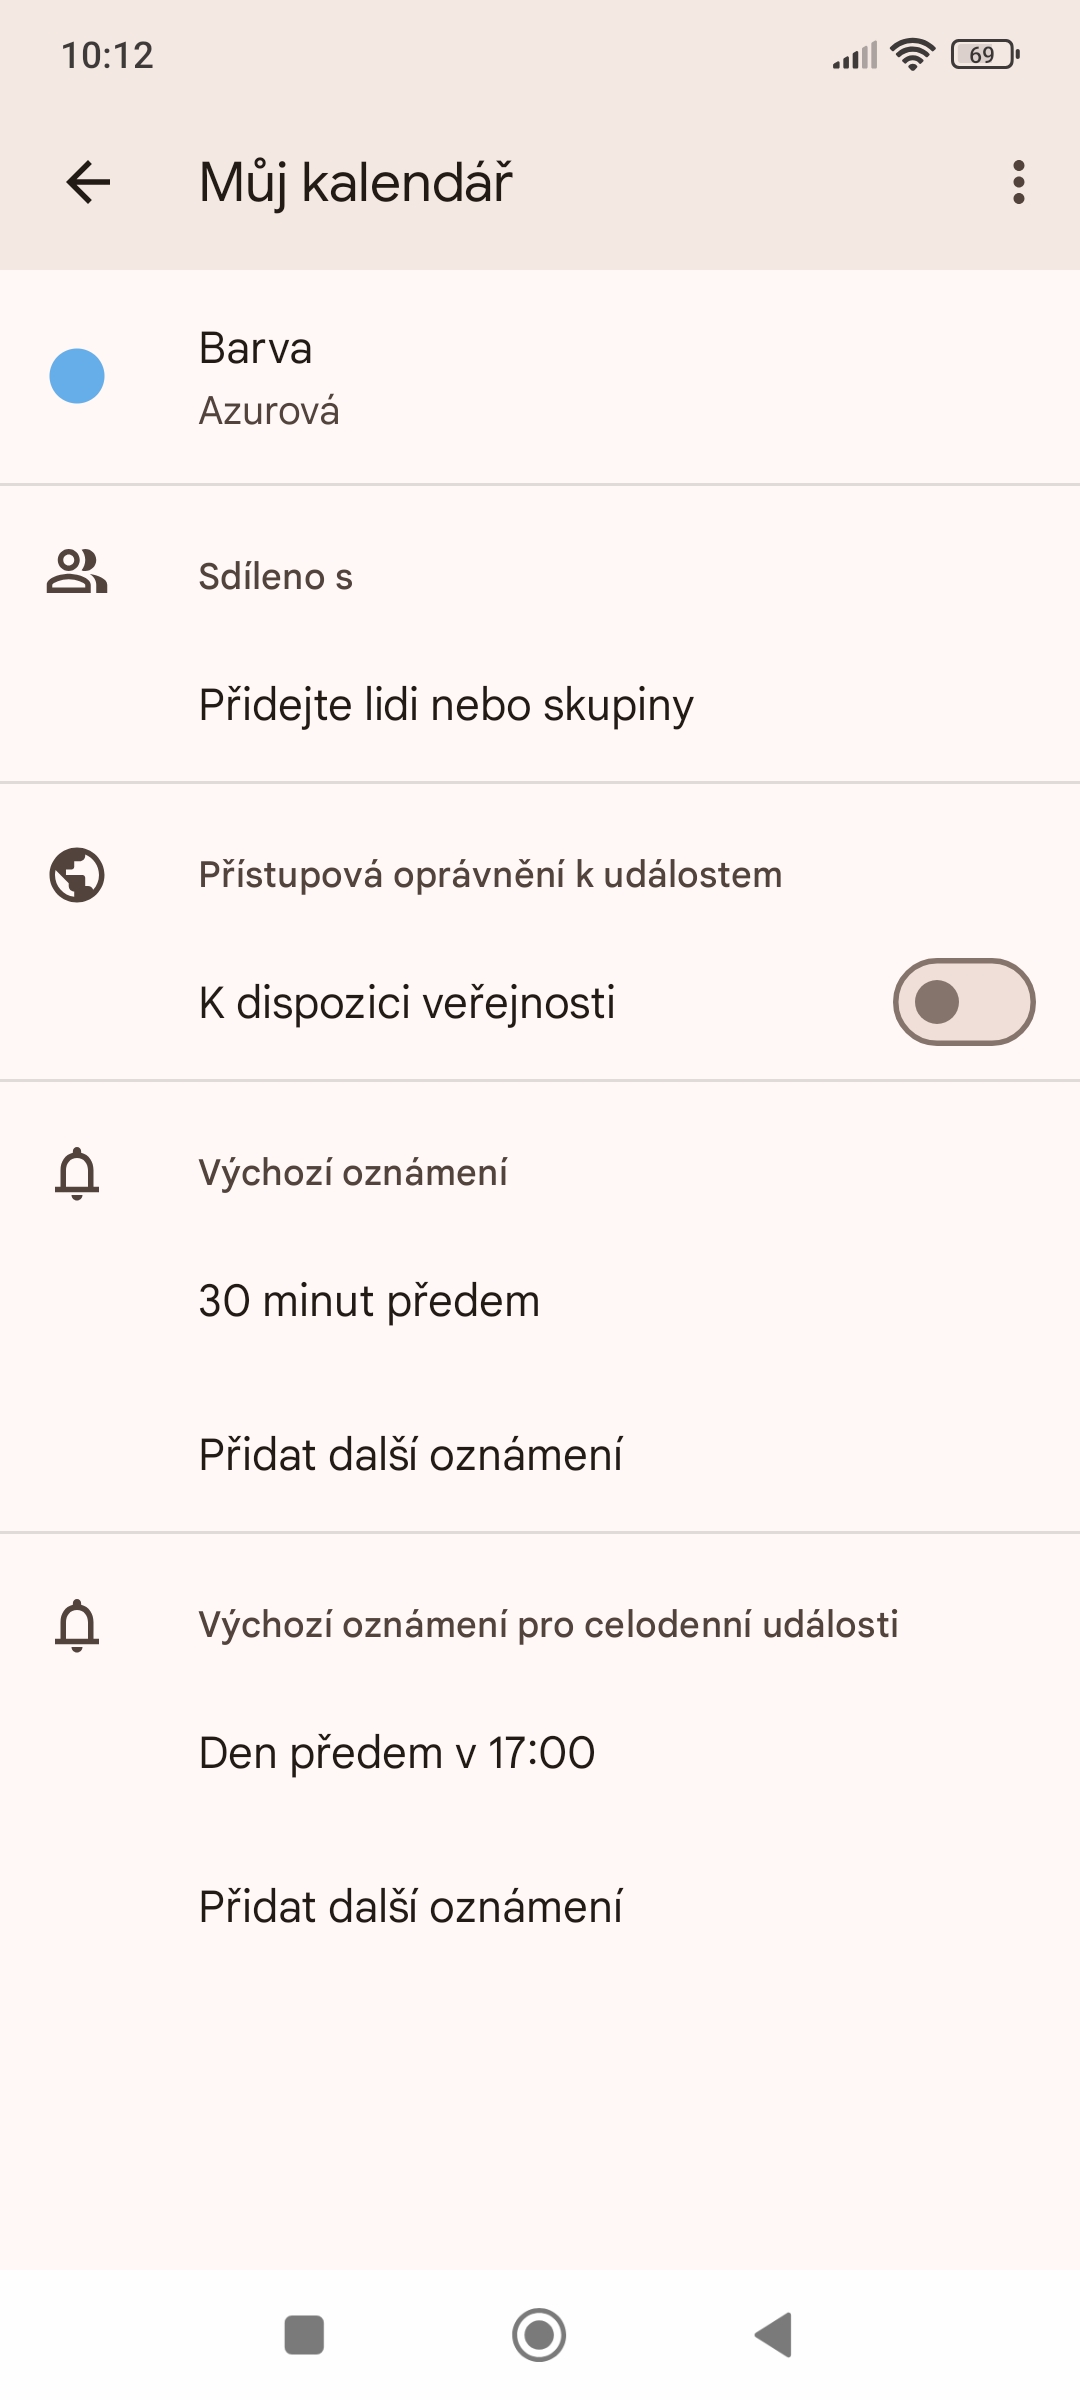Open the Barva color setting
Image resolution: width=1080 pixels, height=2400 pixels.
coord(255,349)
